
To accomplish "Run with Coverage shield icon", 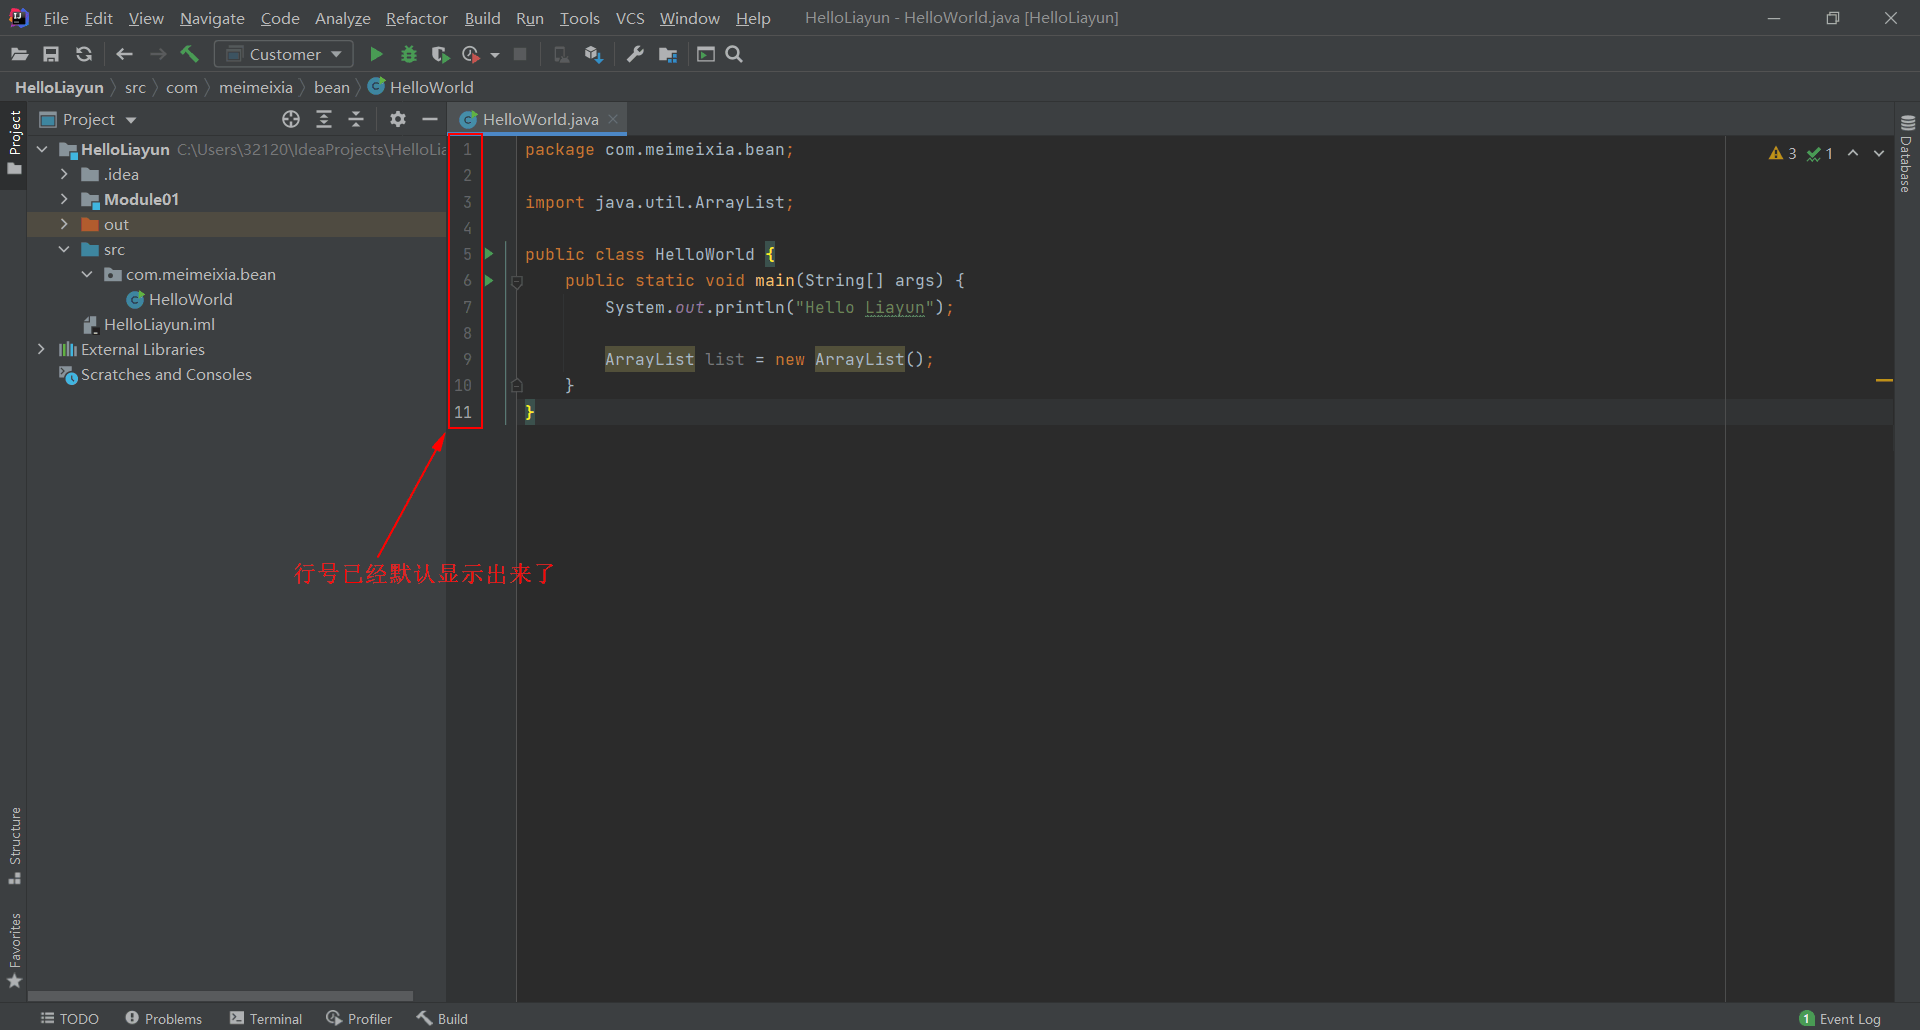I will 439,54.
